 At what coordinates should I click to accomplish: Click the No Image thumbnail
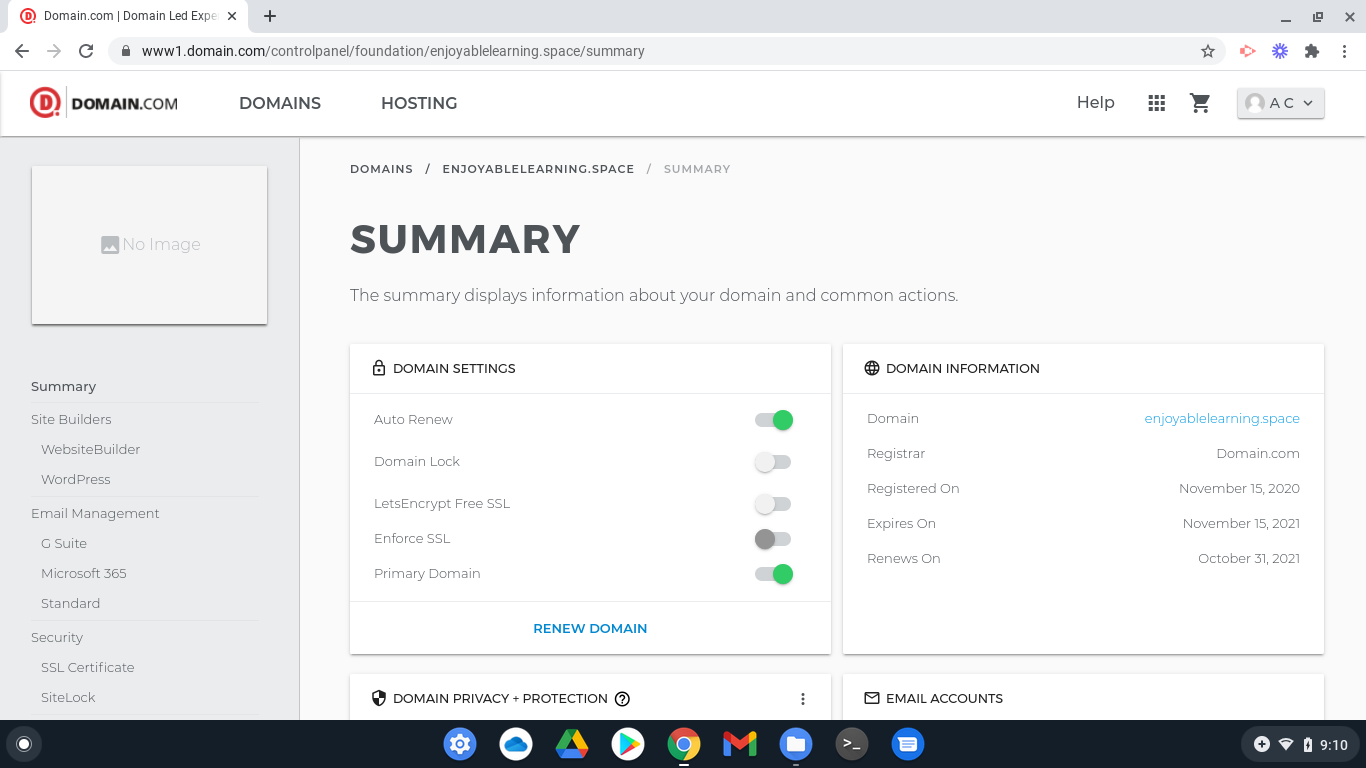(150, 245)
